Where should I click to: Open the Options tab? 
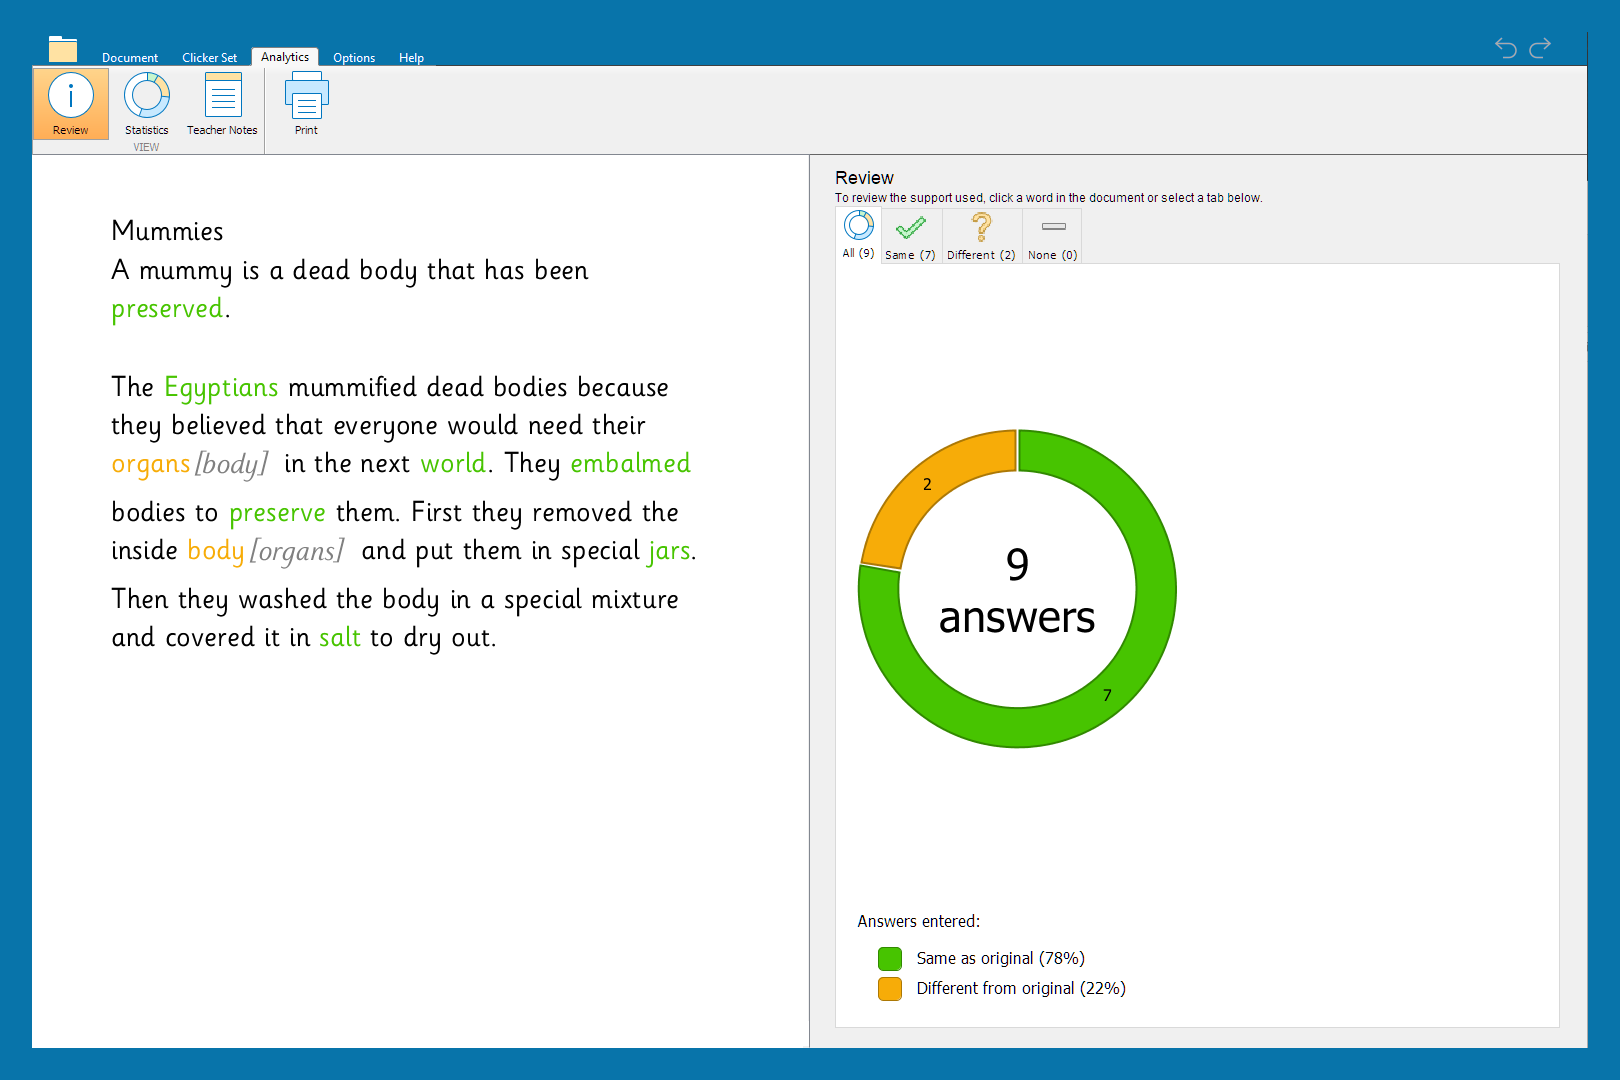point(354,58)
